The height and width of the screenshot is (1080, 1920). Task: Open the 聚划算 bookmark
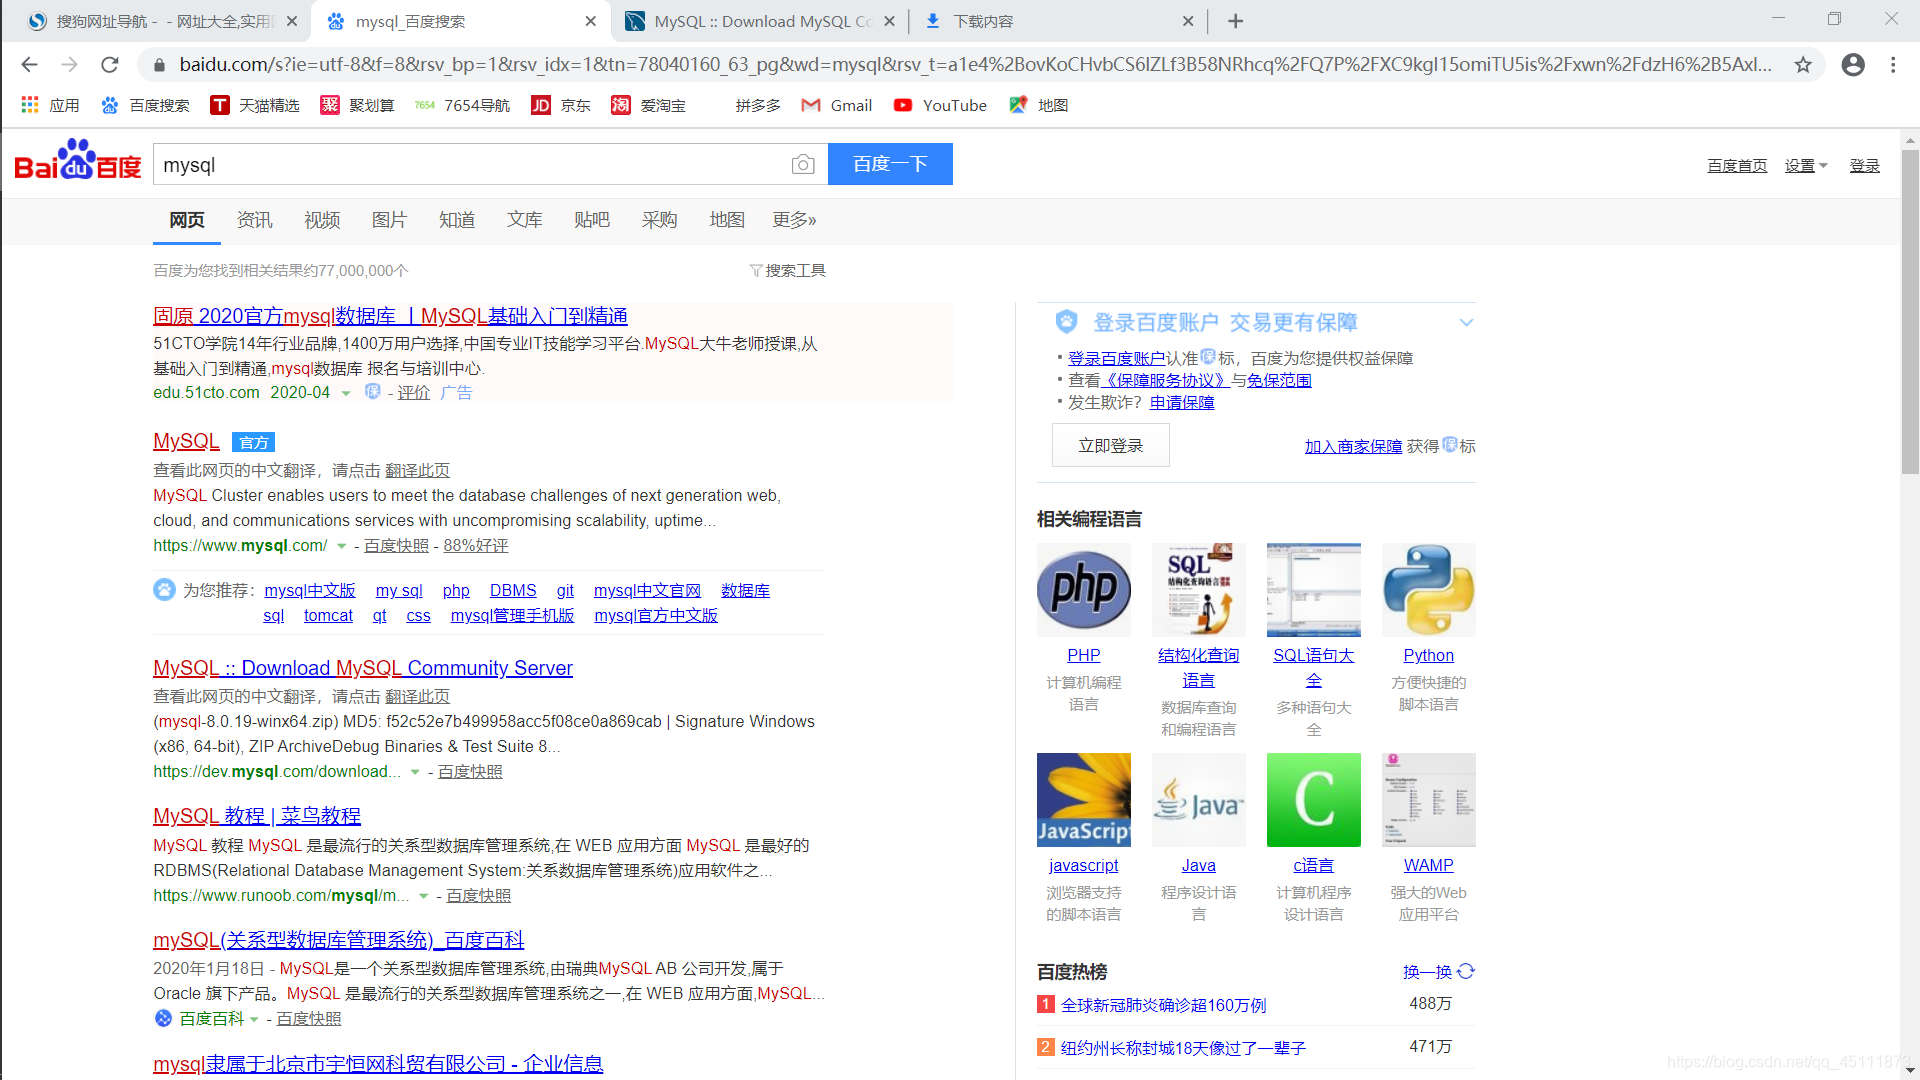pos(357,105)
